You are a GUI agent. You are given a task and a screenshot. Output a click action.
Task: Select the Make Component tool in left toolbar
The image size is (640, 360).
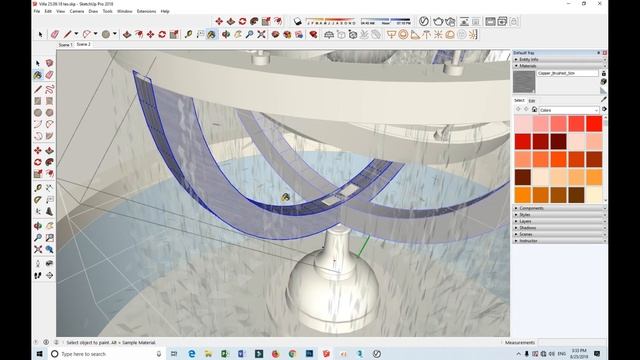49,63
